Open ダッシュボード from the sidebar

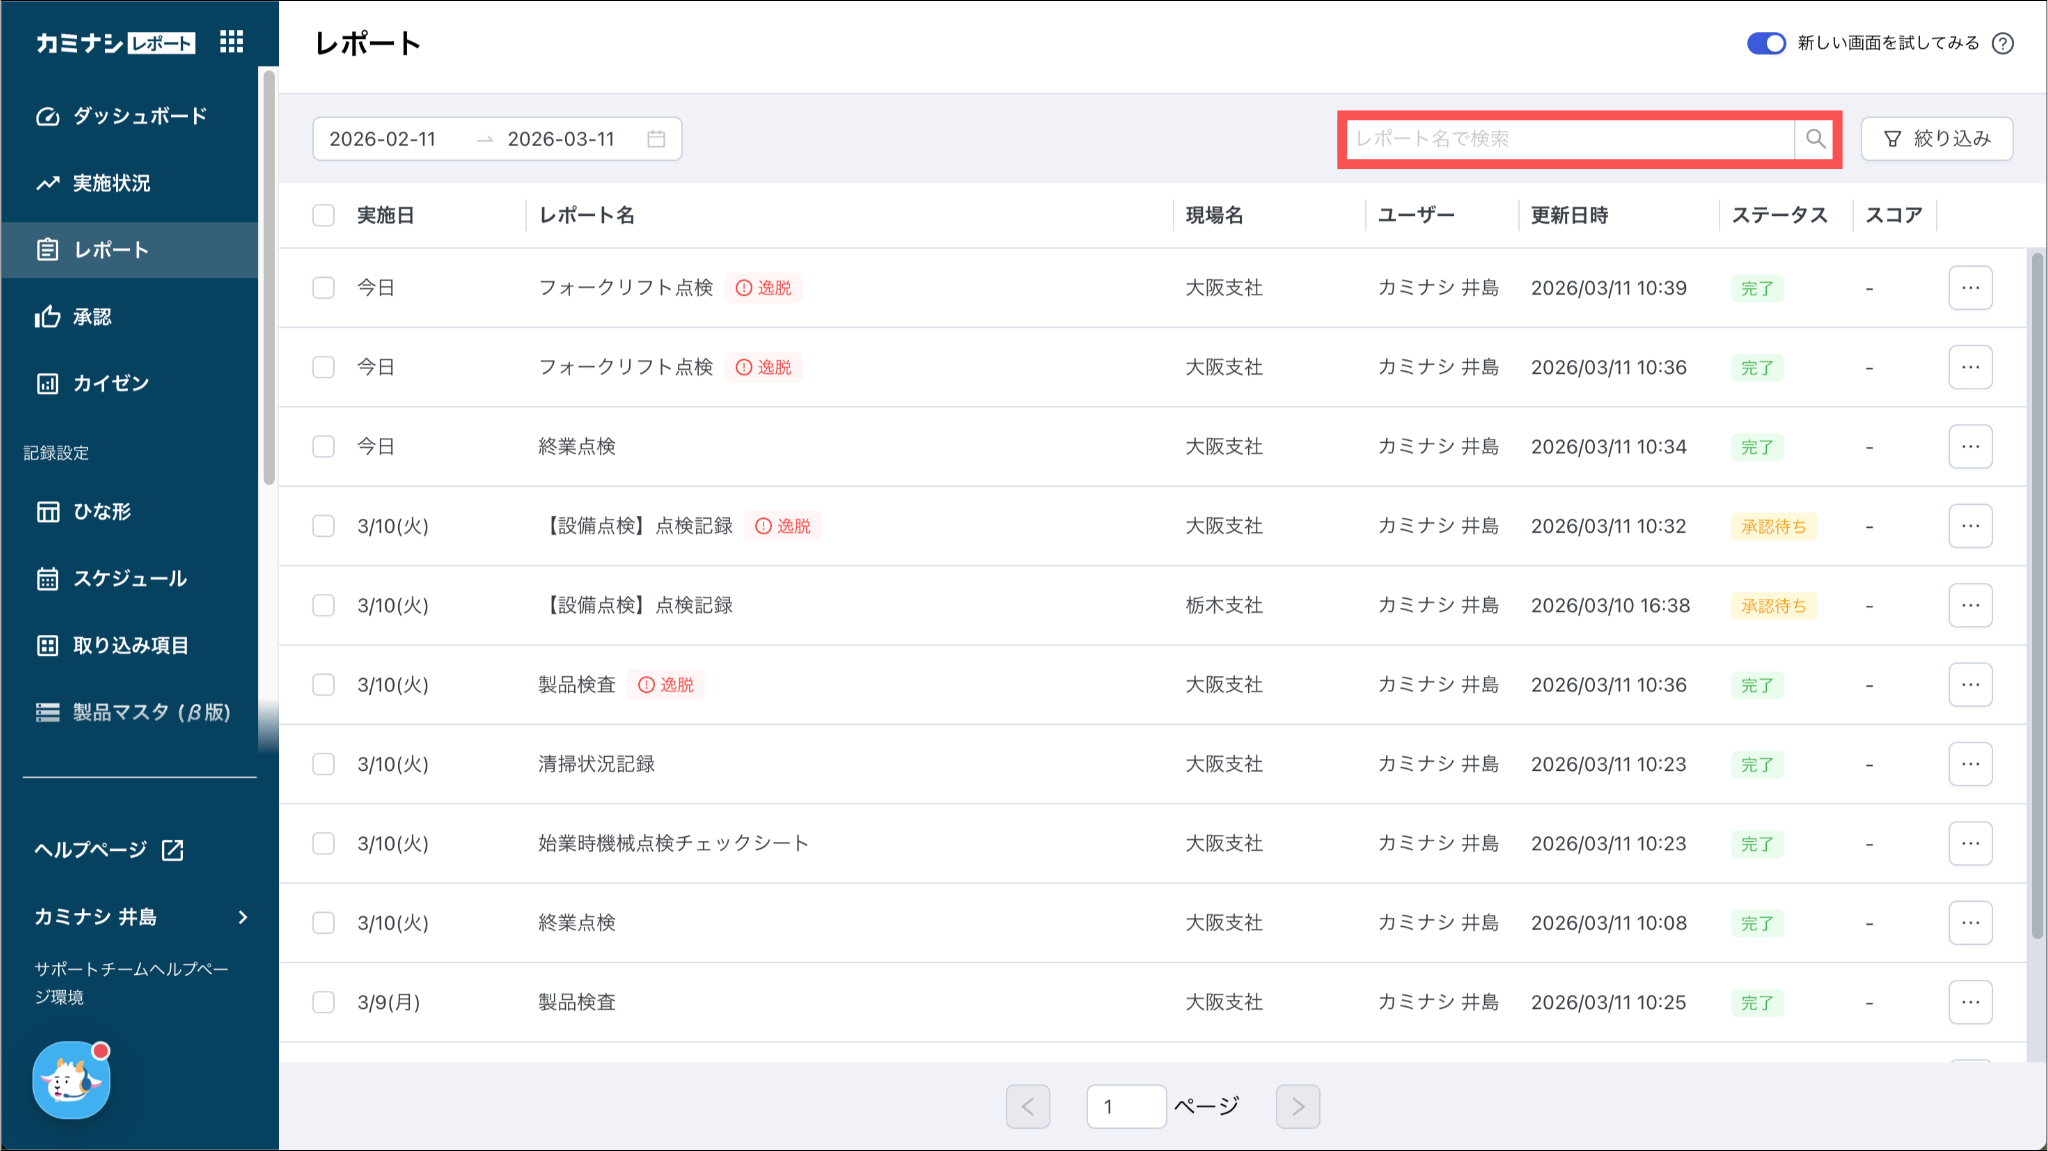[x=139, y=116]
